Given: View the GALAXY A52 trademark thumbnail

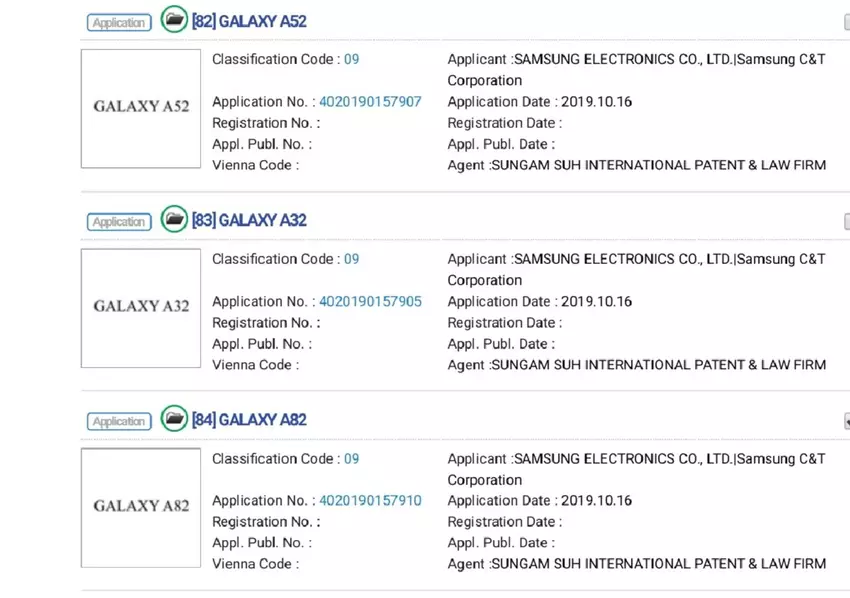Looking at the screenshot, I should (x=141, y=109).
